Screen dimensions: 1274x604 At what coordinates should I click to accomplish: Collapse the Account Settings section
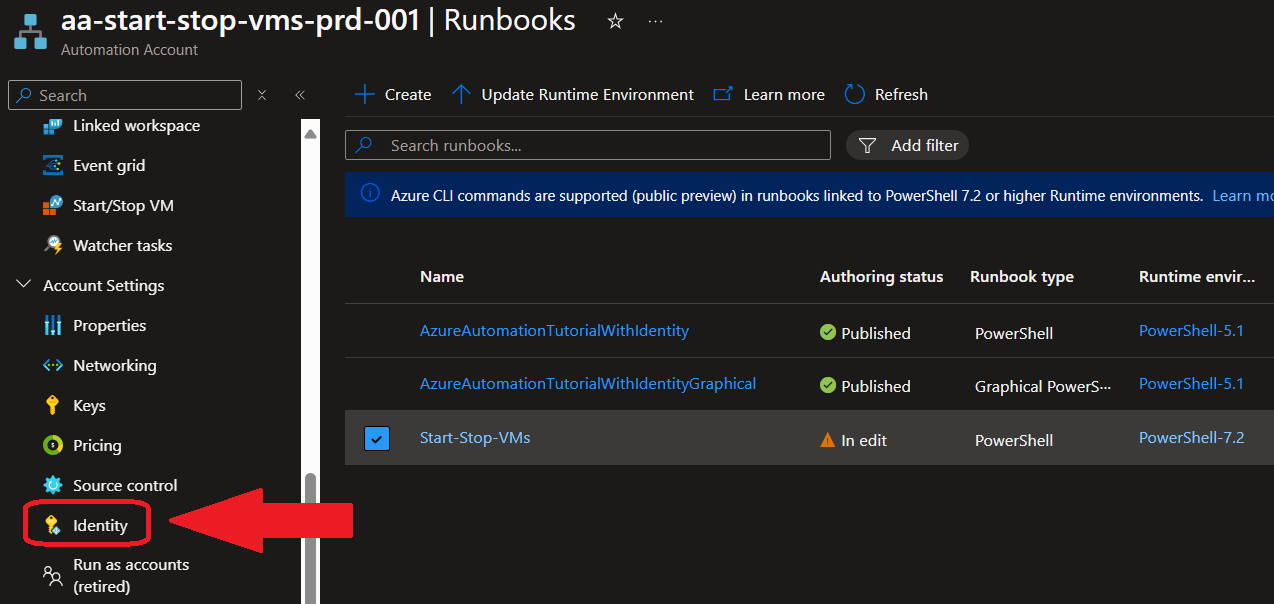[24, 285]
